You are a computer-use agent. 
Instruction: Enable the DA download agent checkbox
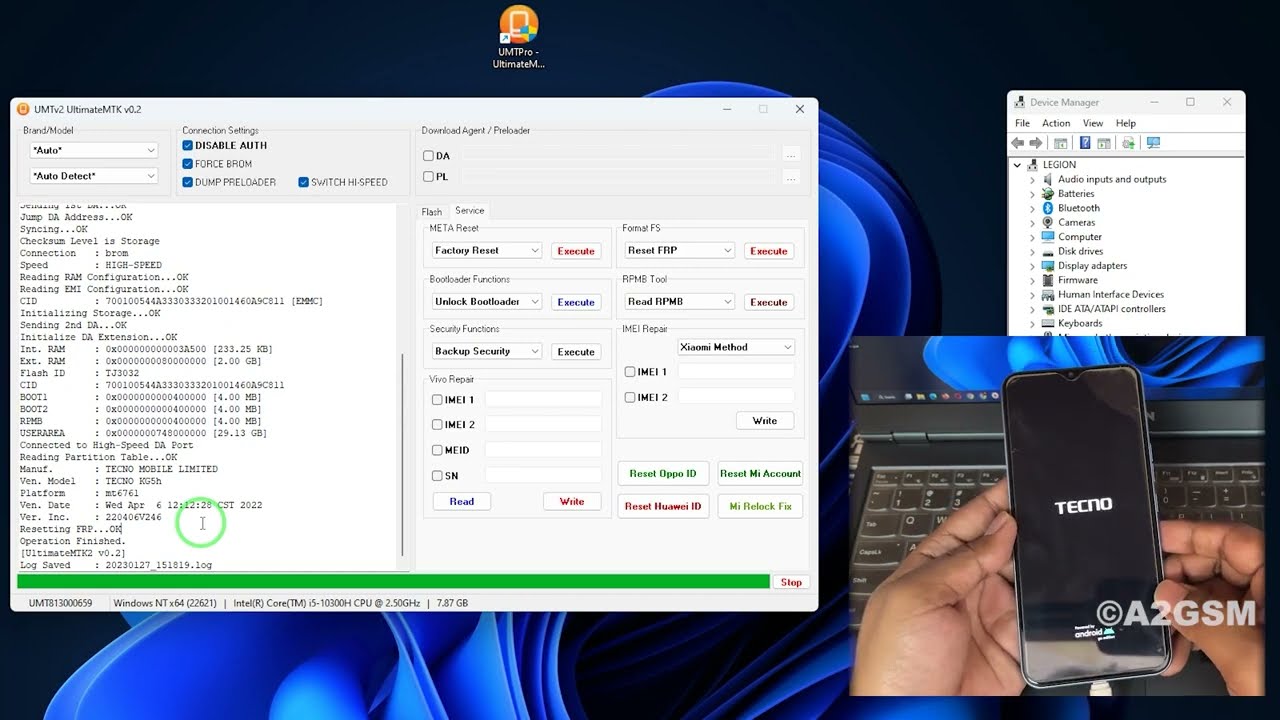[428, 156]
